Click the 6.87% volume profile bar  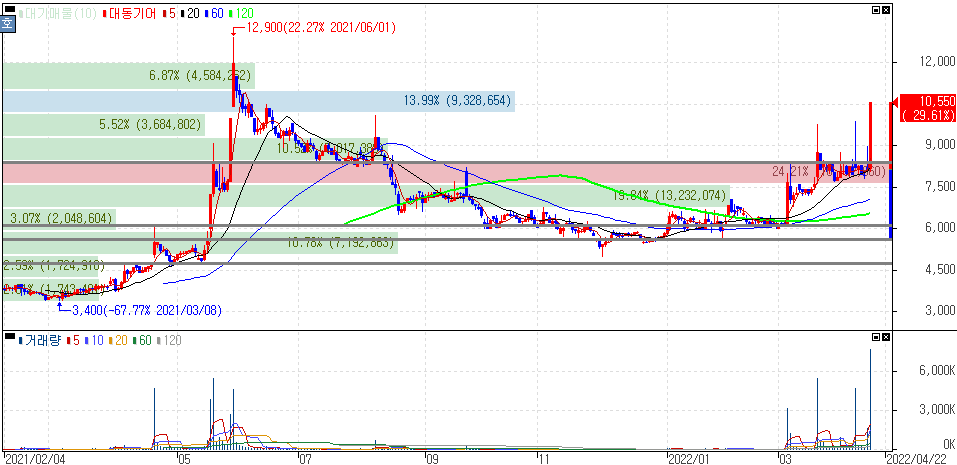(128, 76)
